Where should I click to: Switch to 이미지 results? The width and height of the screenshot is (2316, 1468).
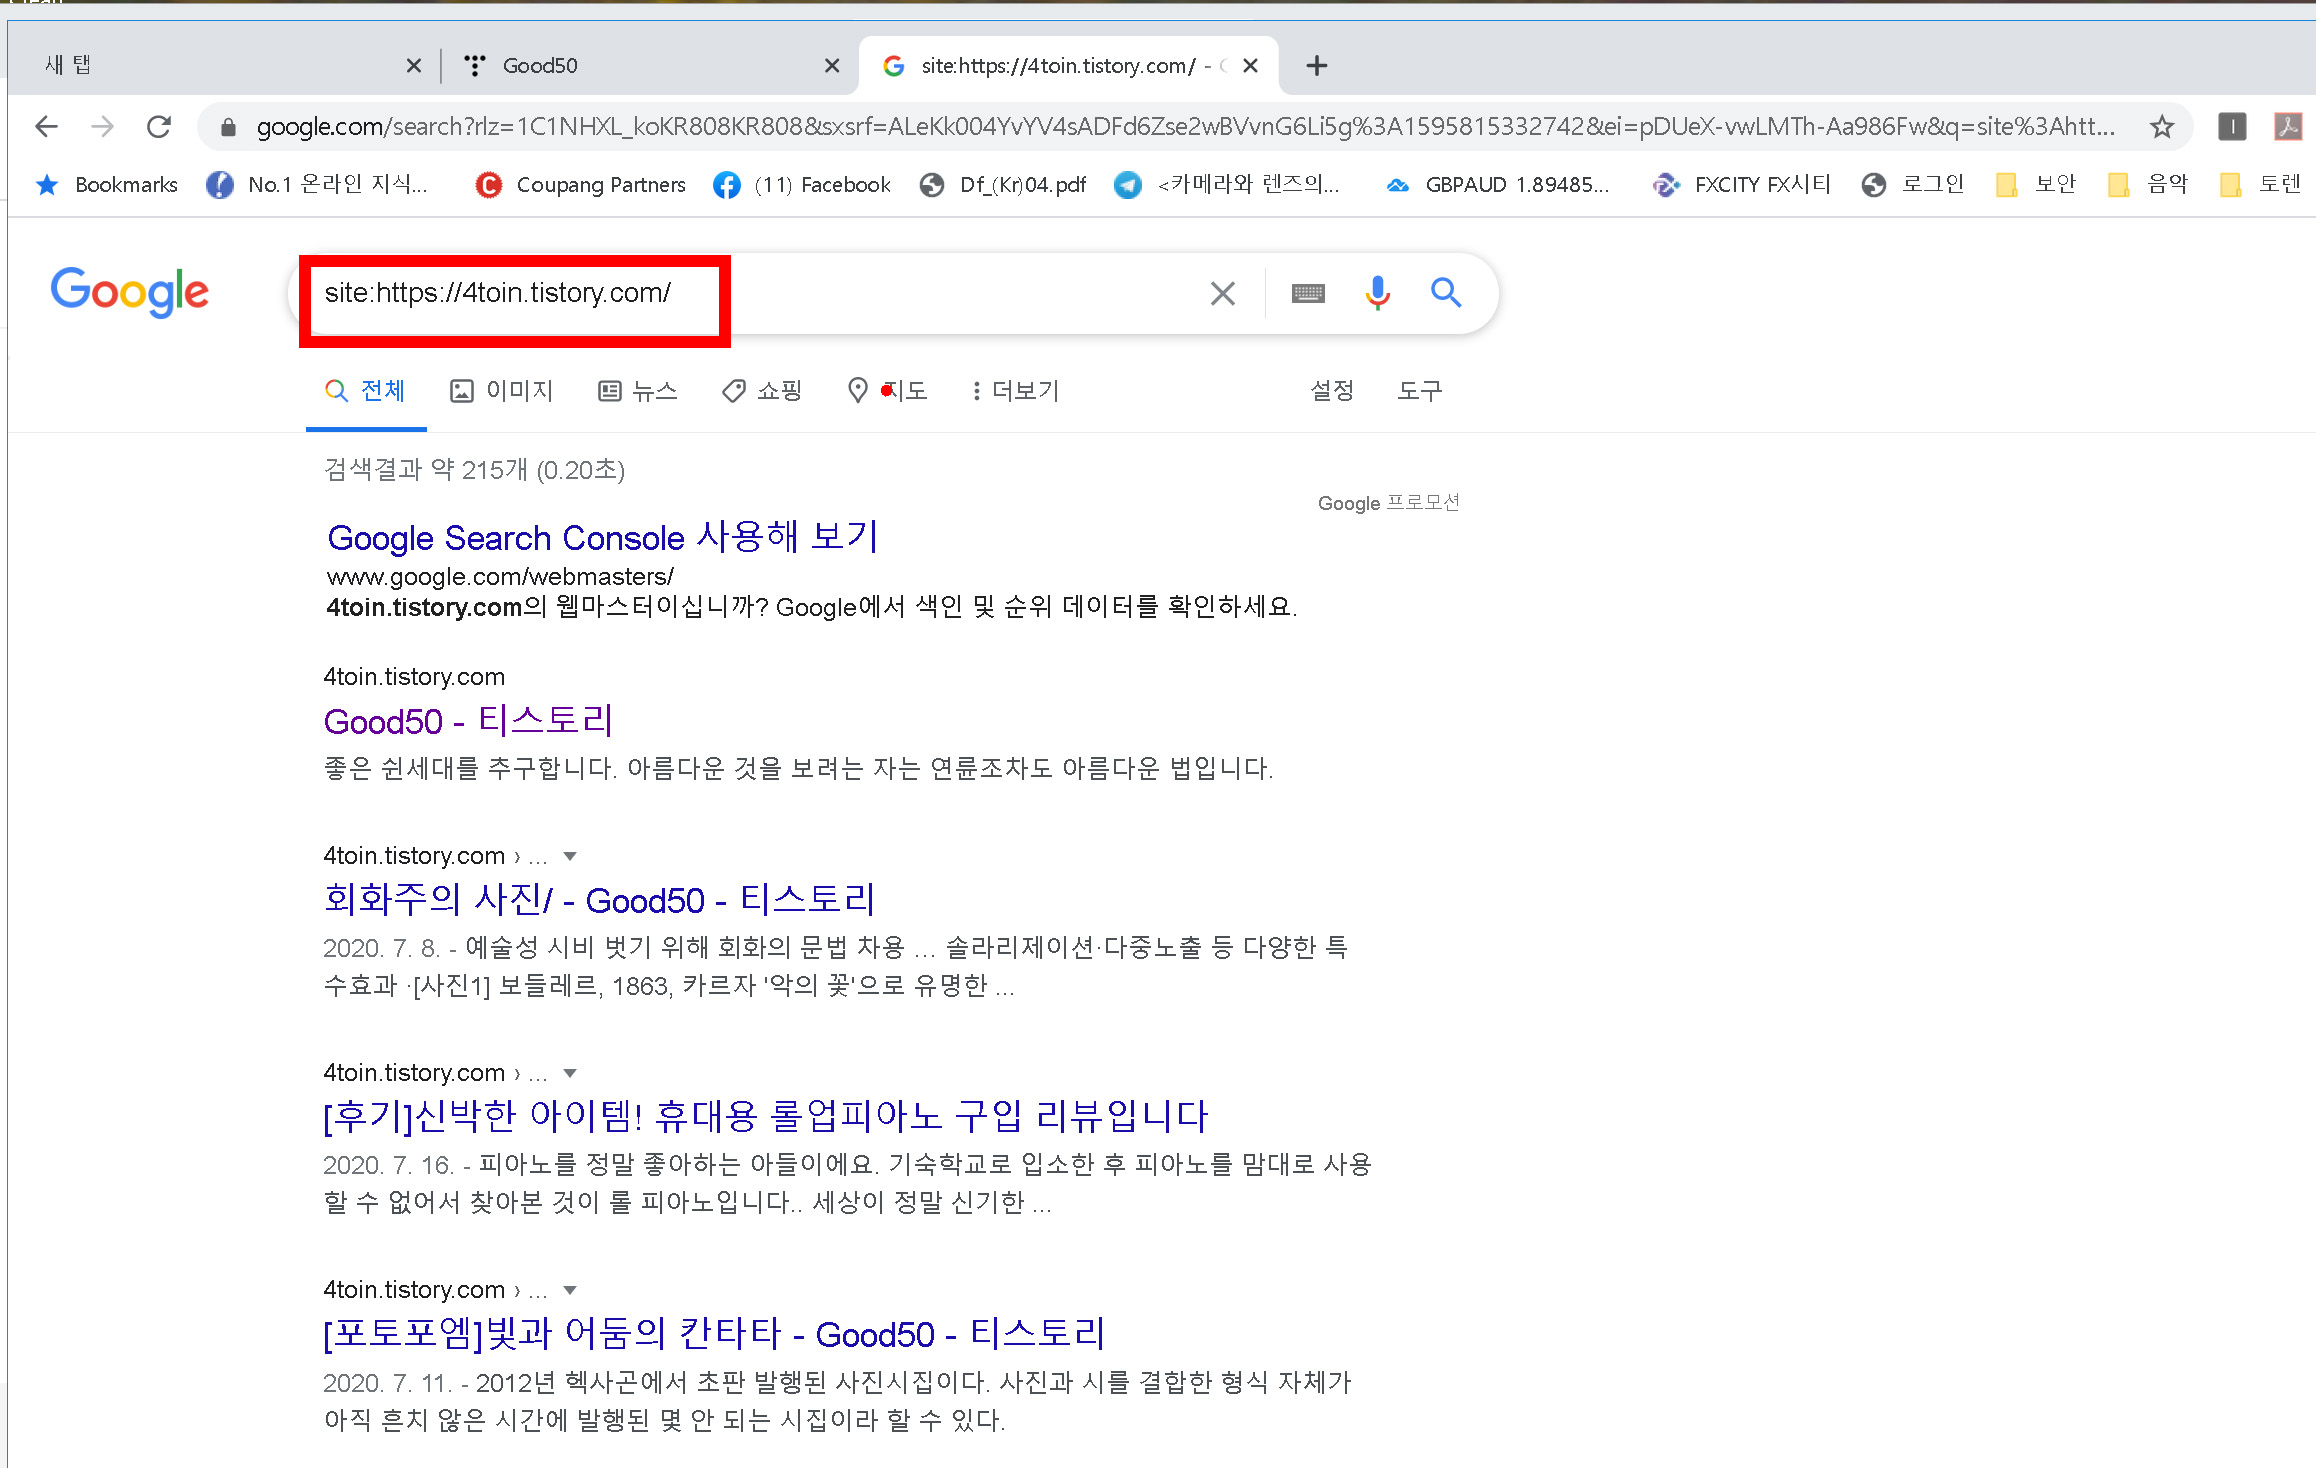[502, 391]
